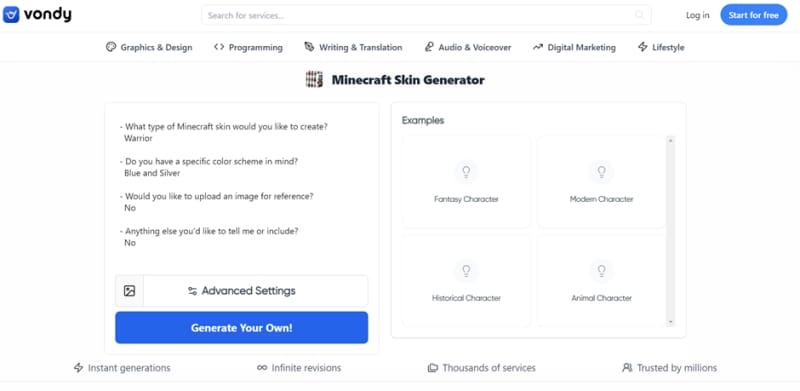Click the Fantasy Character lightbulb icon

point(466,172)
